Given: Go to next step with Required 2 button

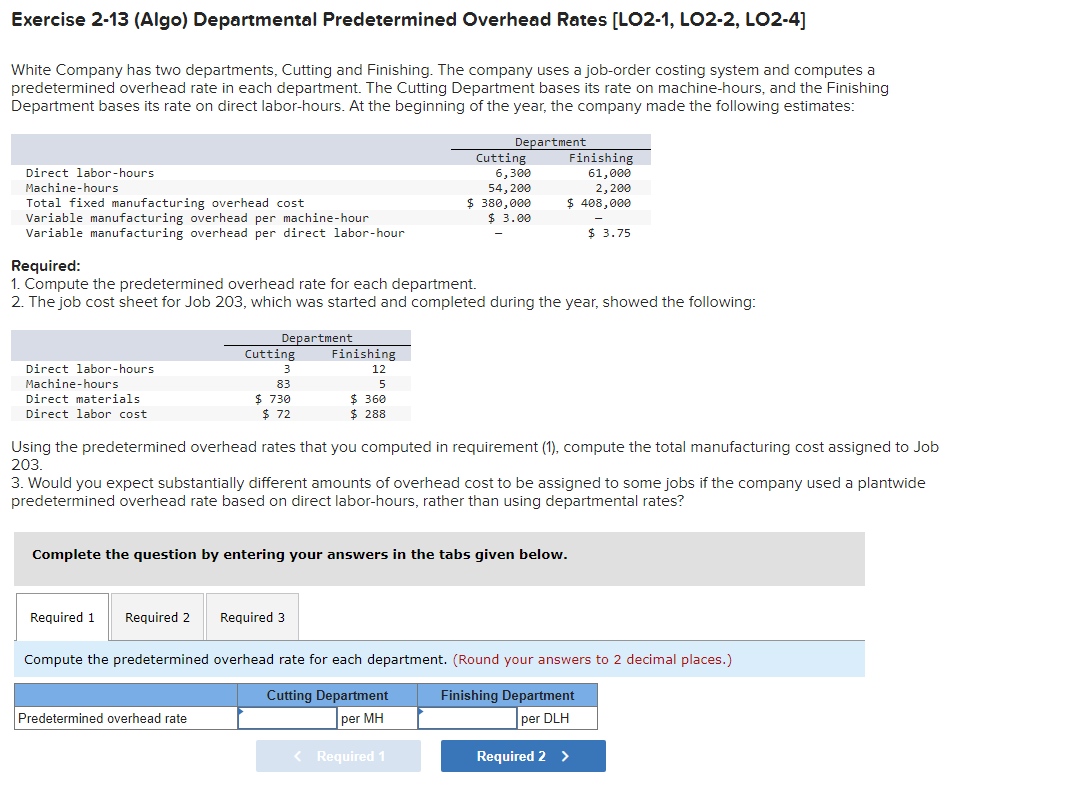Looking at the screenshot, I should point(523,756).
